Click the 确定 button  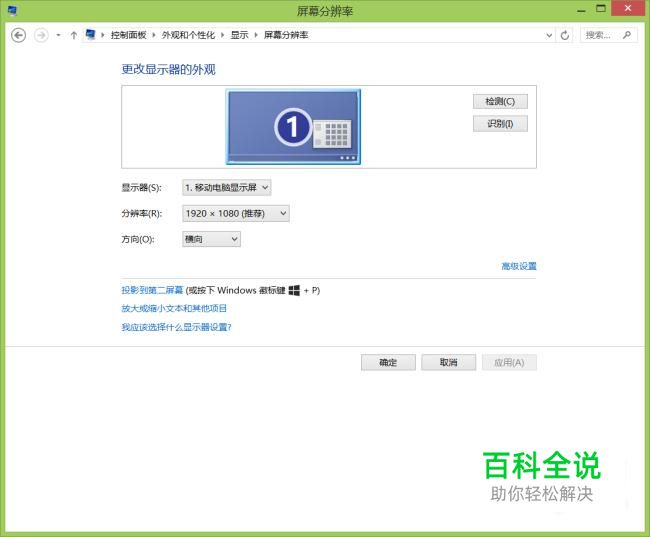tap(388, 362)
